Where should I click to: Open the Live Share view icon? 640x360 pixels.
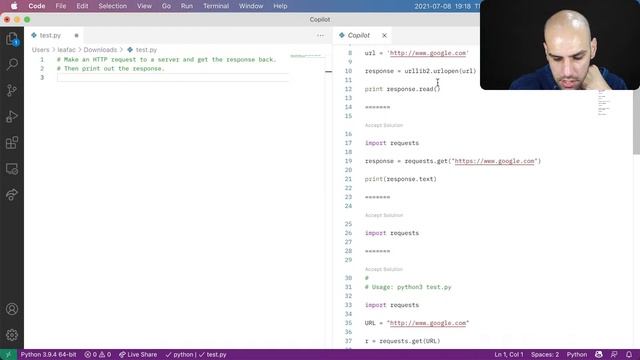pyautogui.click(x=12, y=195)
